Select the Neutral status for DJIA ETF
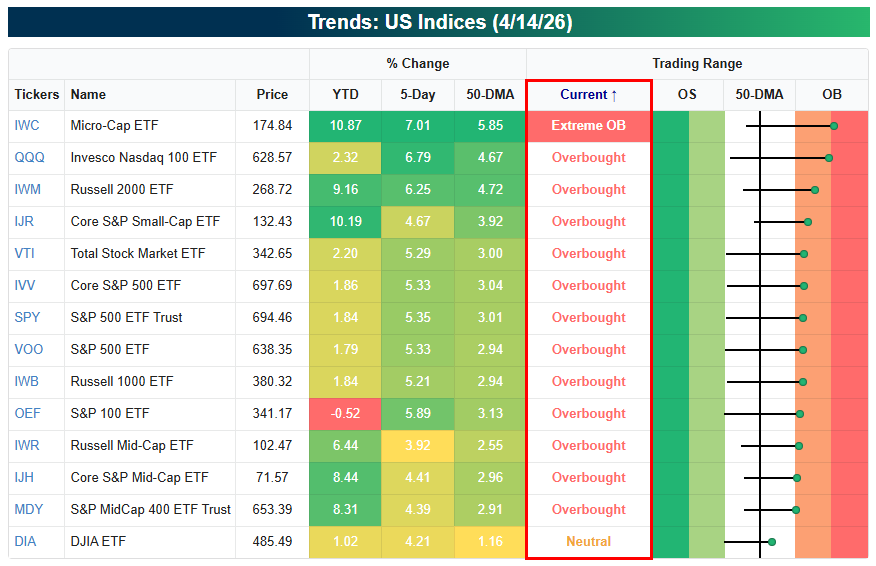 point(589,541)
